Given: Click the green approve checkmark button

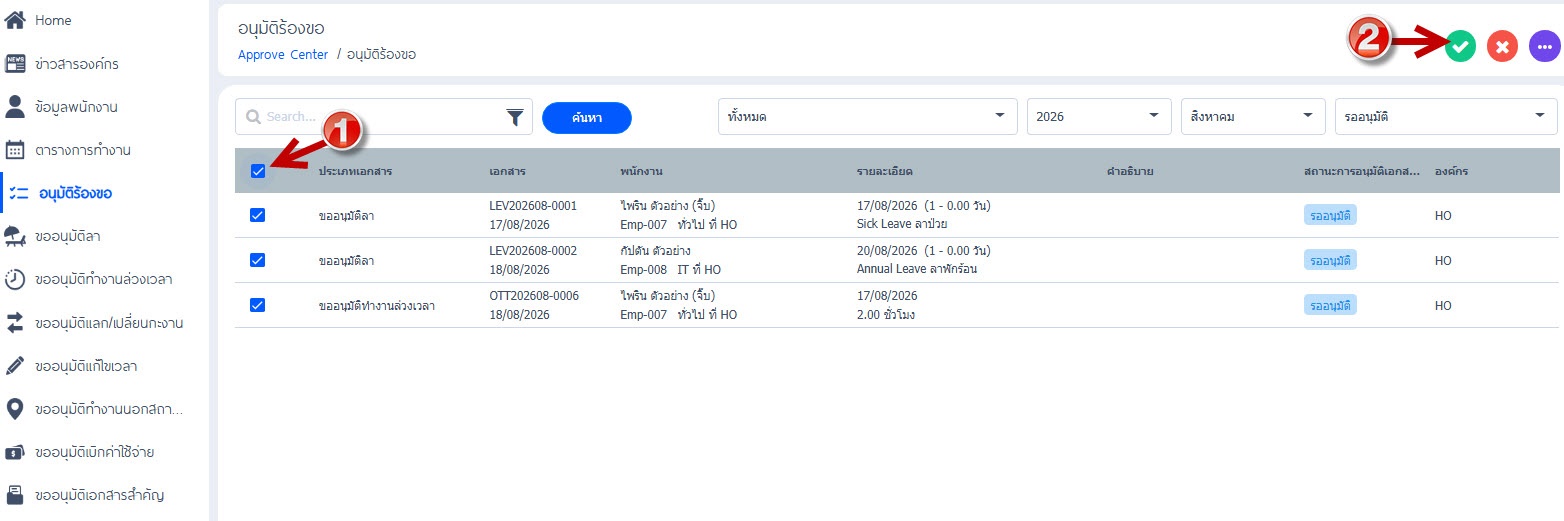Looking at the screenshot, I should coord(1460,46).
